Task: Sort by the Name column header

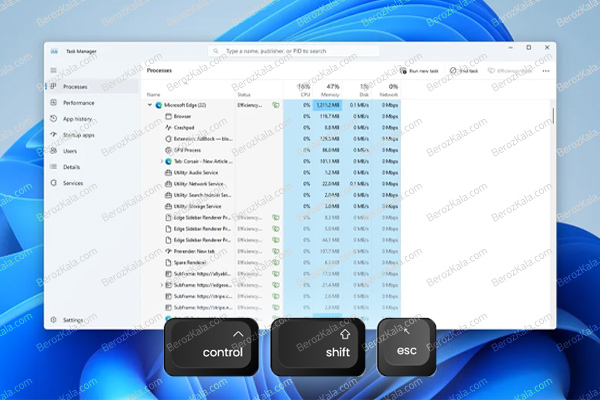Action: (x=153, y=95)
